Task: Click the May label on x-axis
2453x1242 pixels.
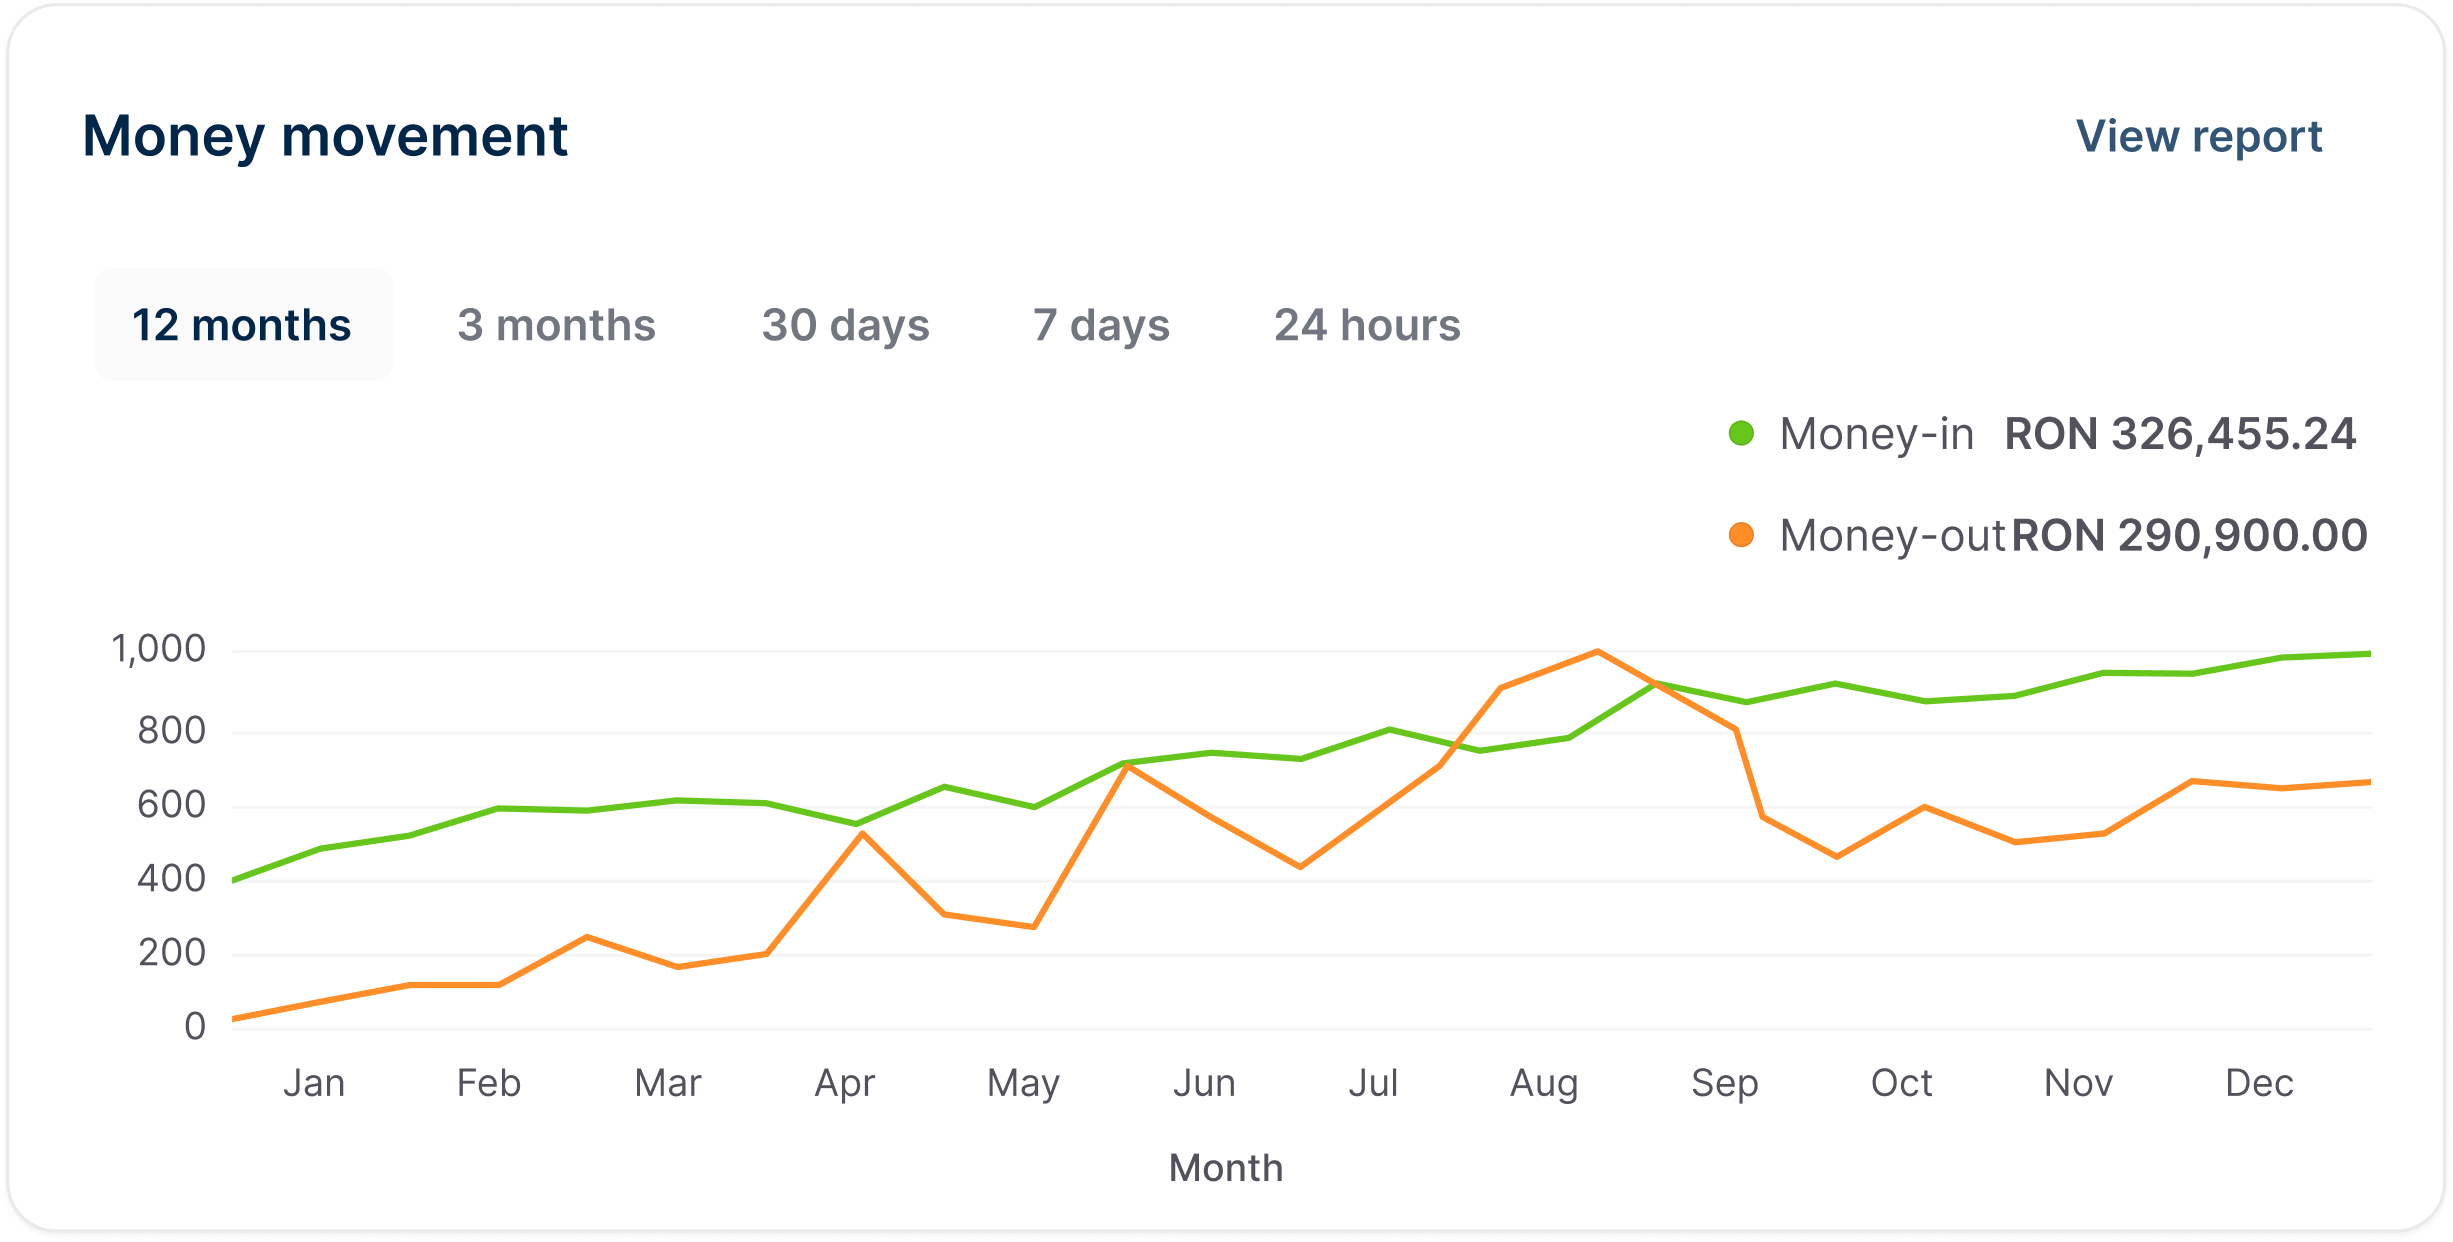Action: [x=1022, y=1083]
